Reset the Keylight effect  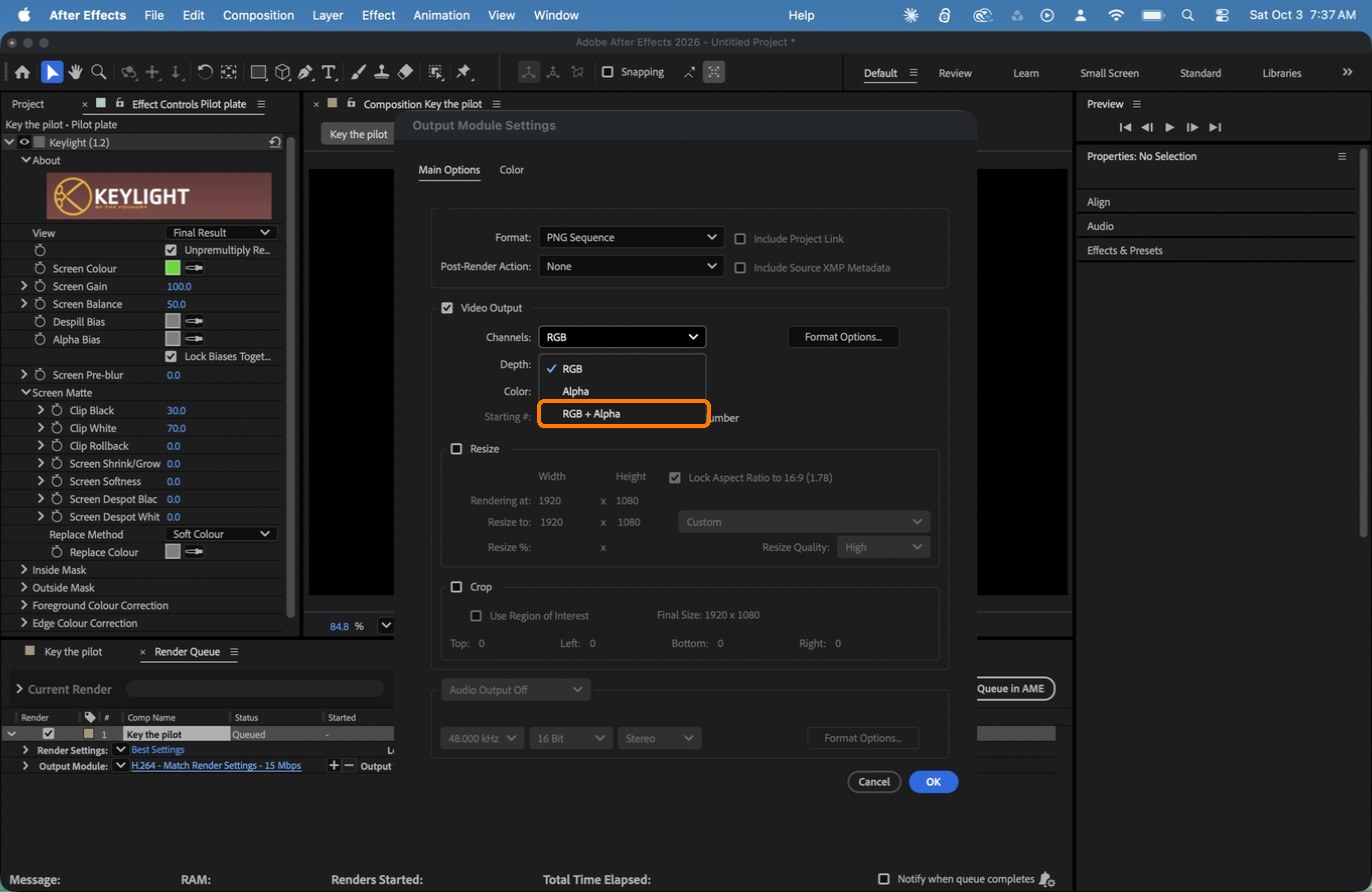click(275, 143)
